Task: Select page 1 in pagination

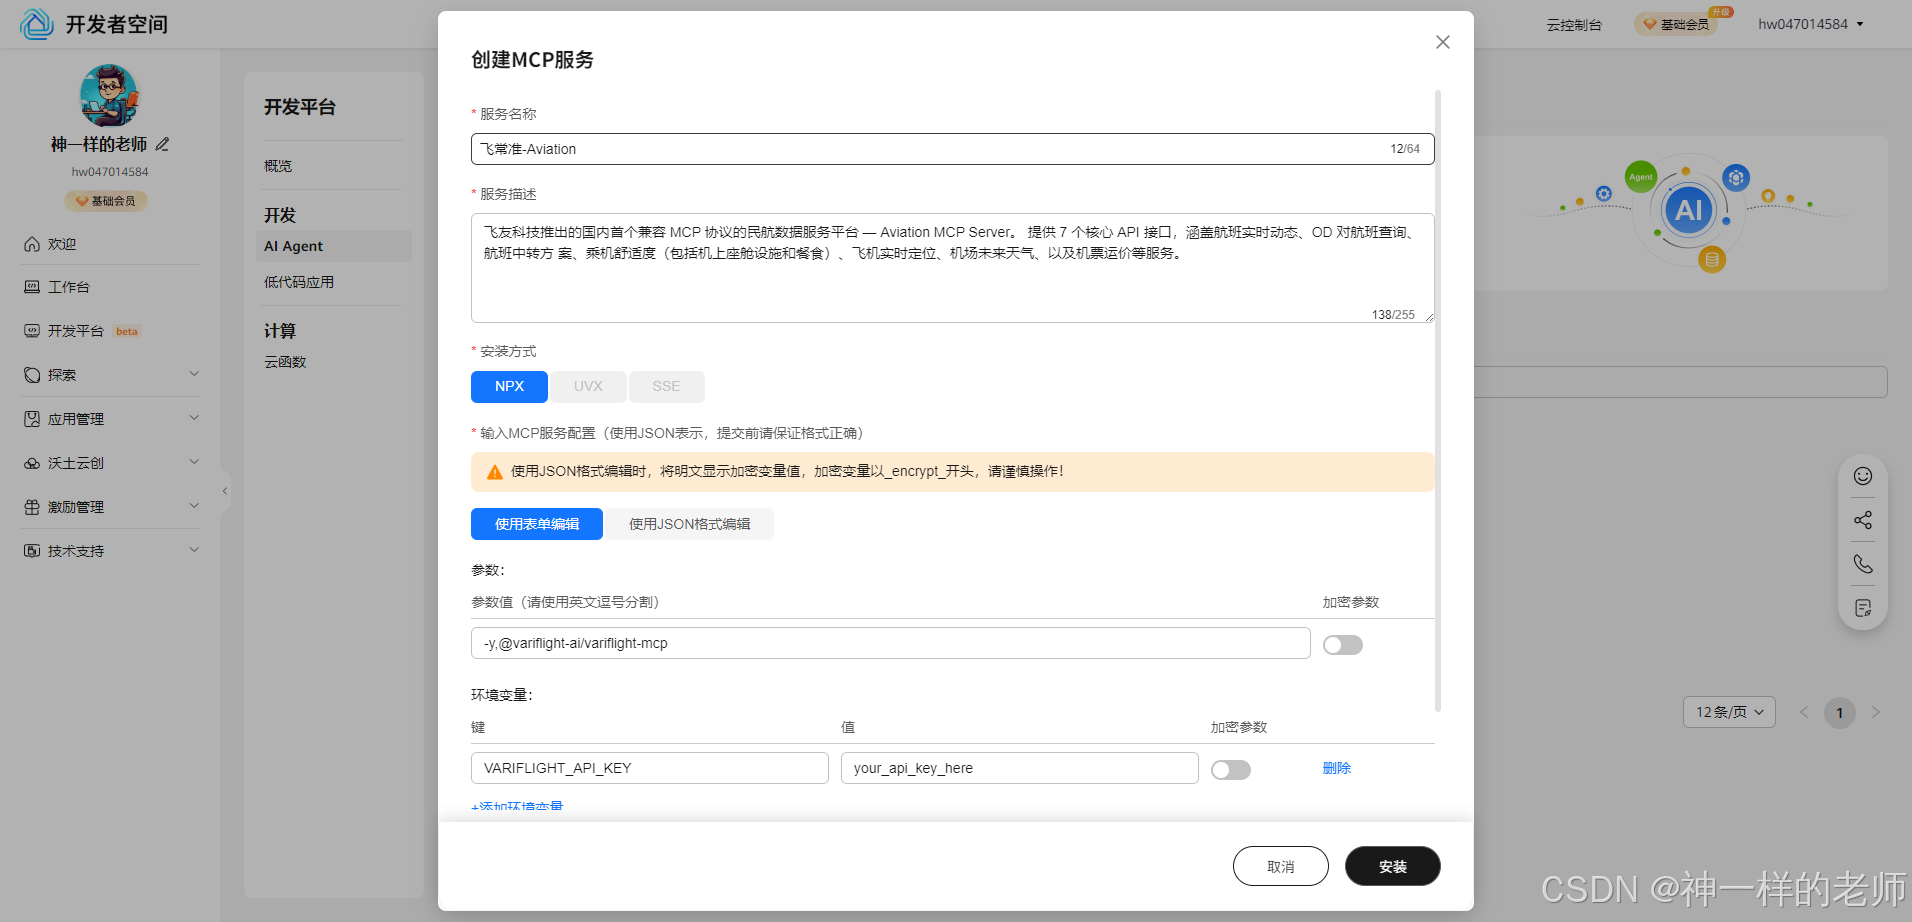Action: click(1840, 713)
